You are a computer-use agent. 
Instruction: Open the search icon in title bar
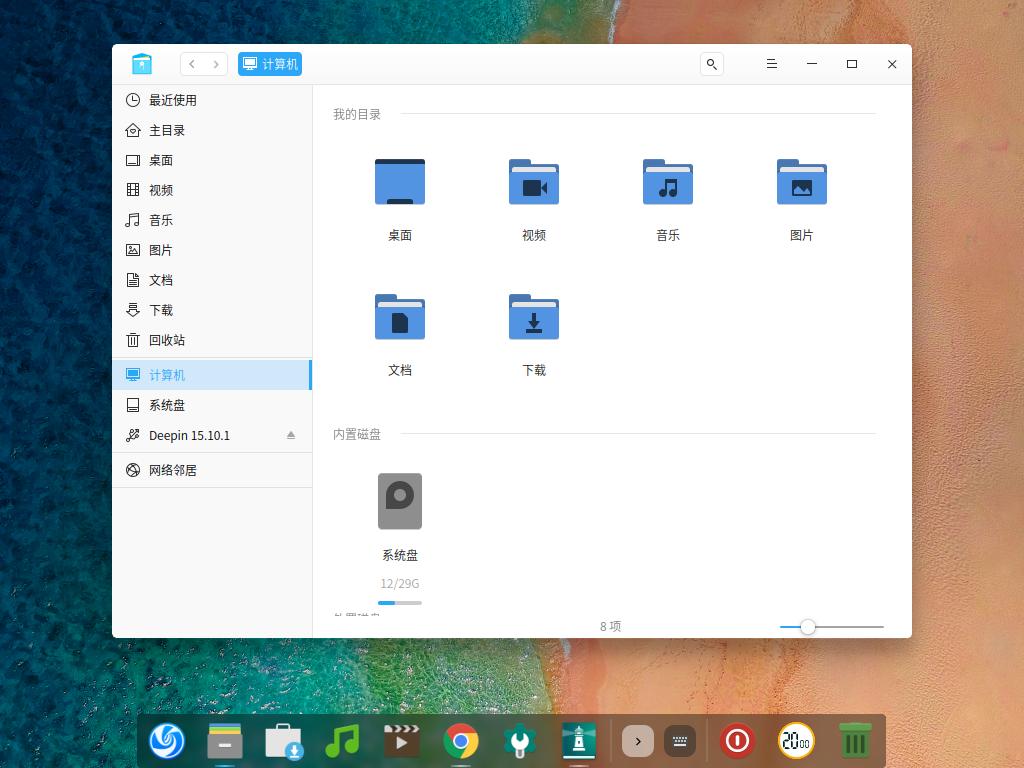coord(711,64)
